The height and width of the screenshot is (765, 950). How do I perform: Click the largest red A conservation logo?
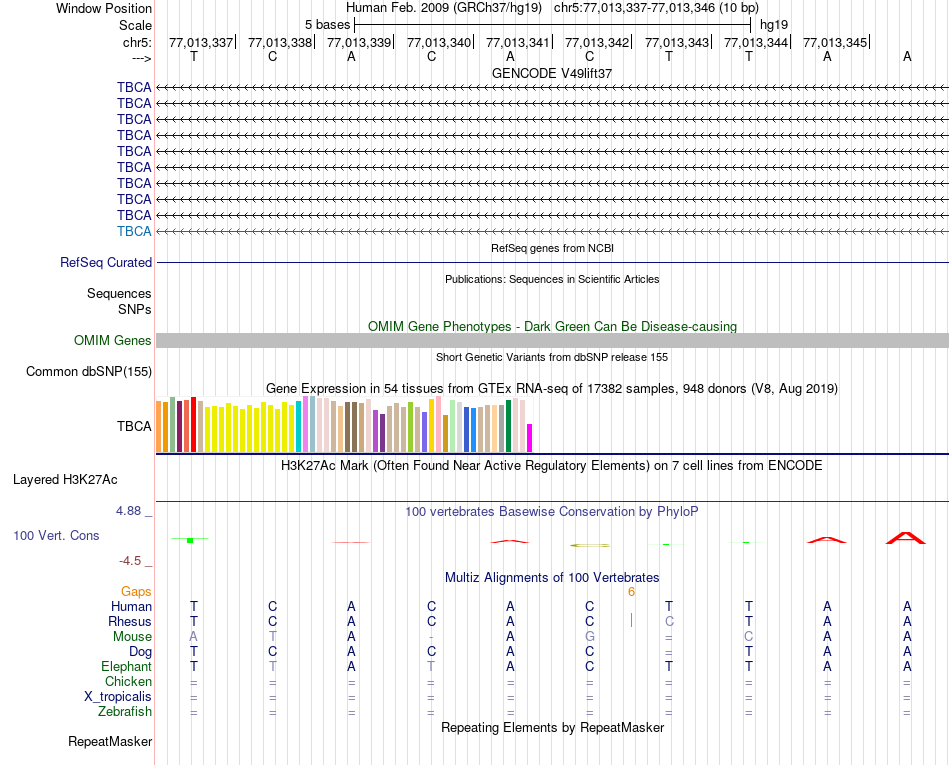(x=906, y=538)
